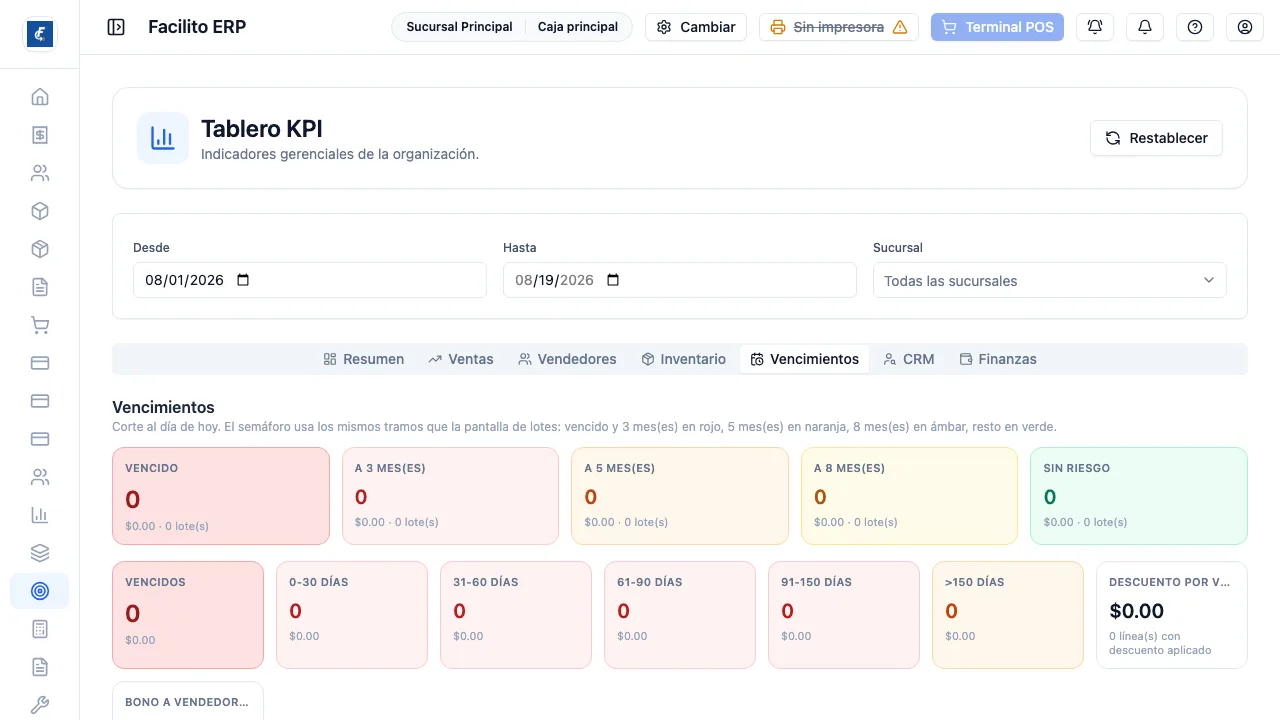Open the stacked layers sidebar icon

click(x=40, y=553)
